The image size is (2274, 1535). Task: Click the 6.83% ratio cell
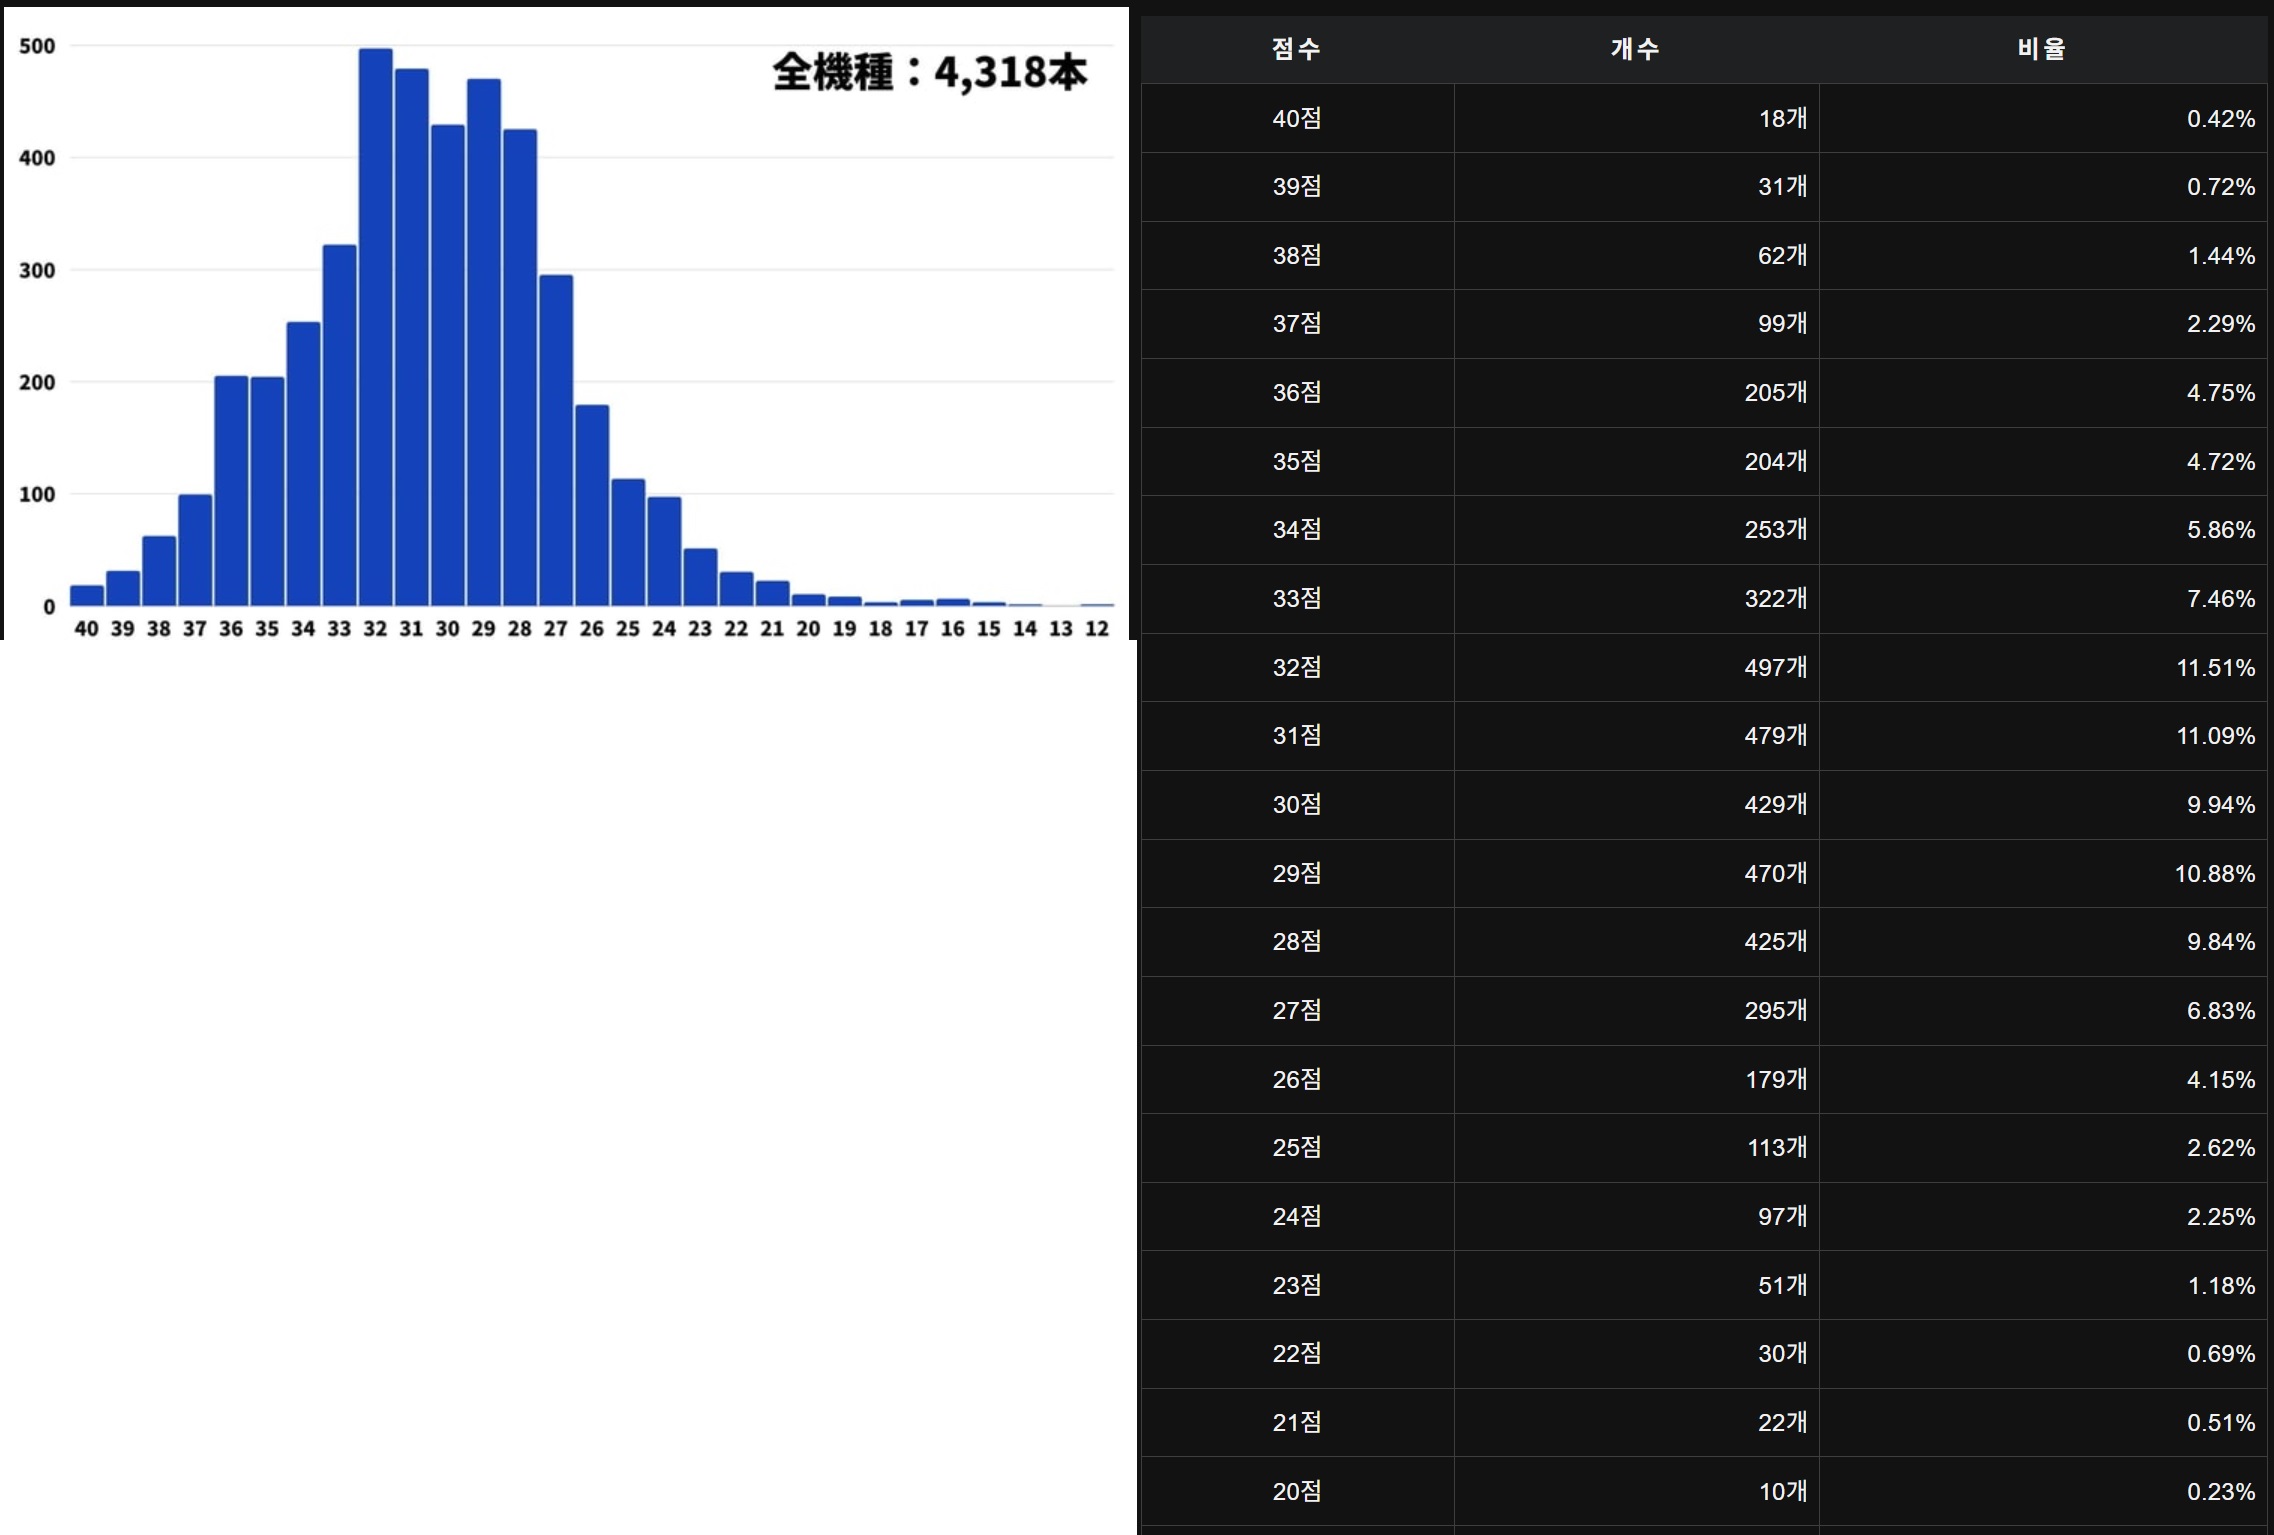(x=2220, y=1011)
